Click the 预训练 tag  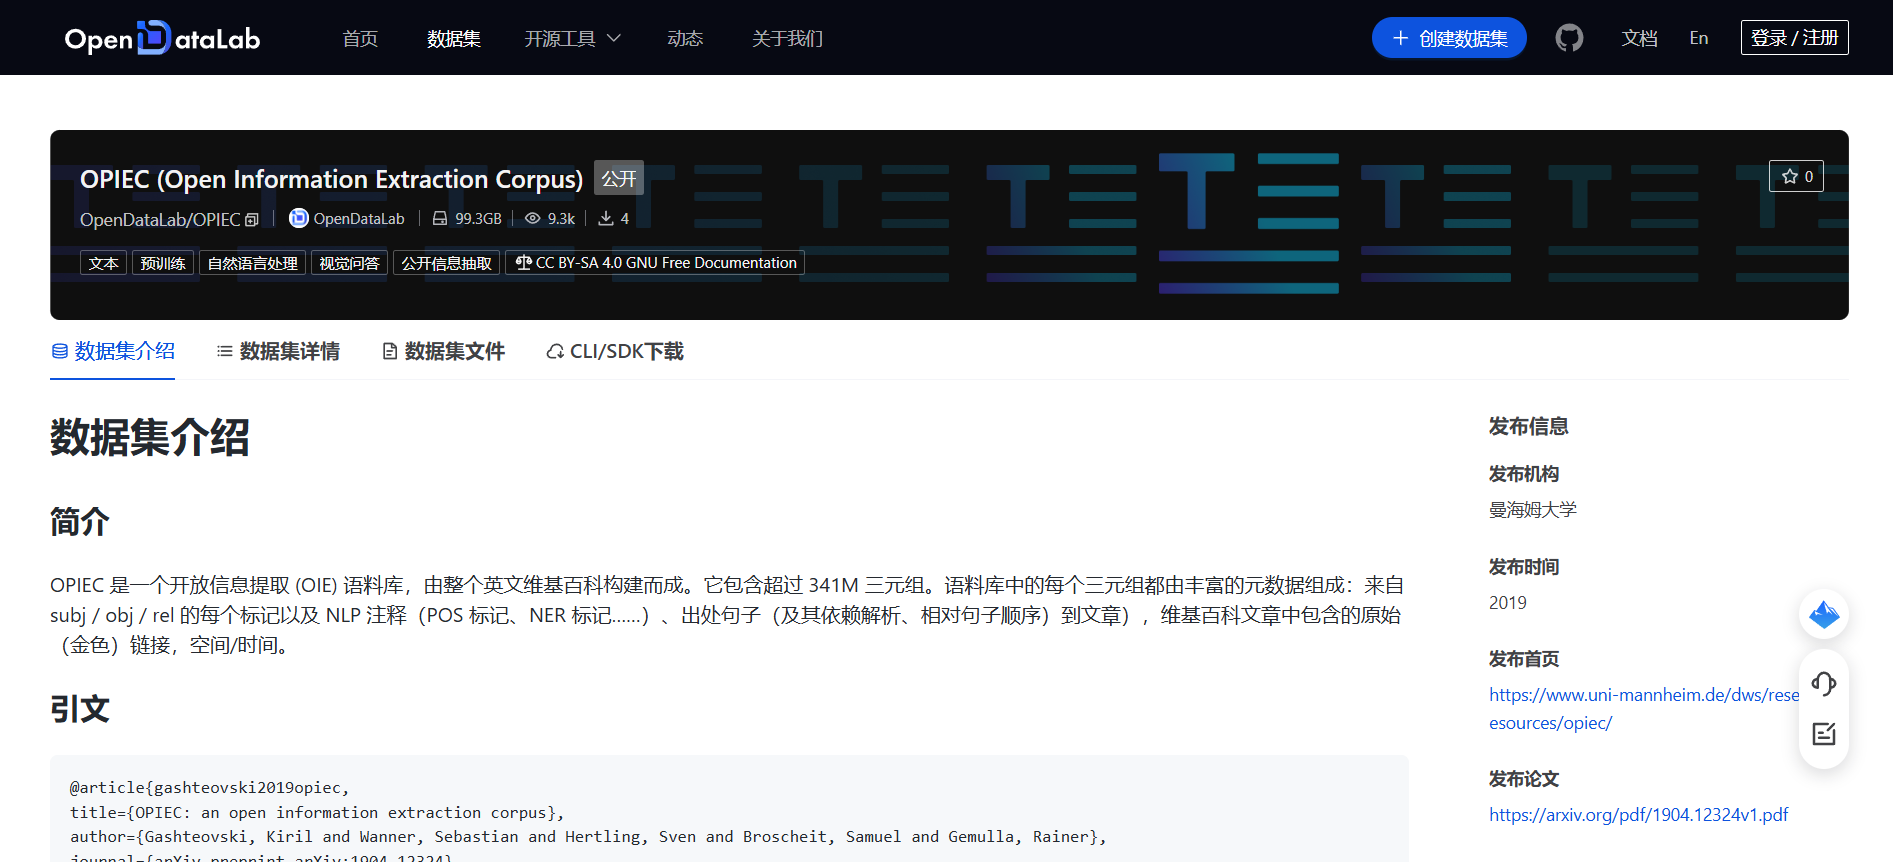click(163, 263)
